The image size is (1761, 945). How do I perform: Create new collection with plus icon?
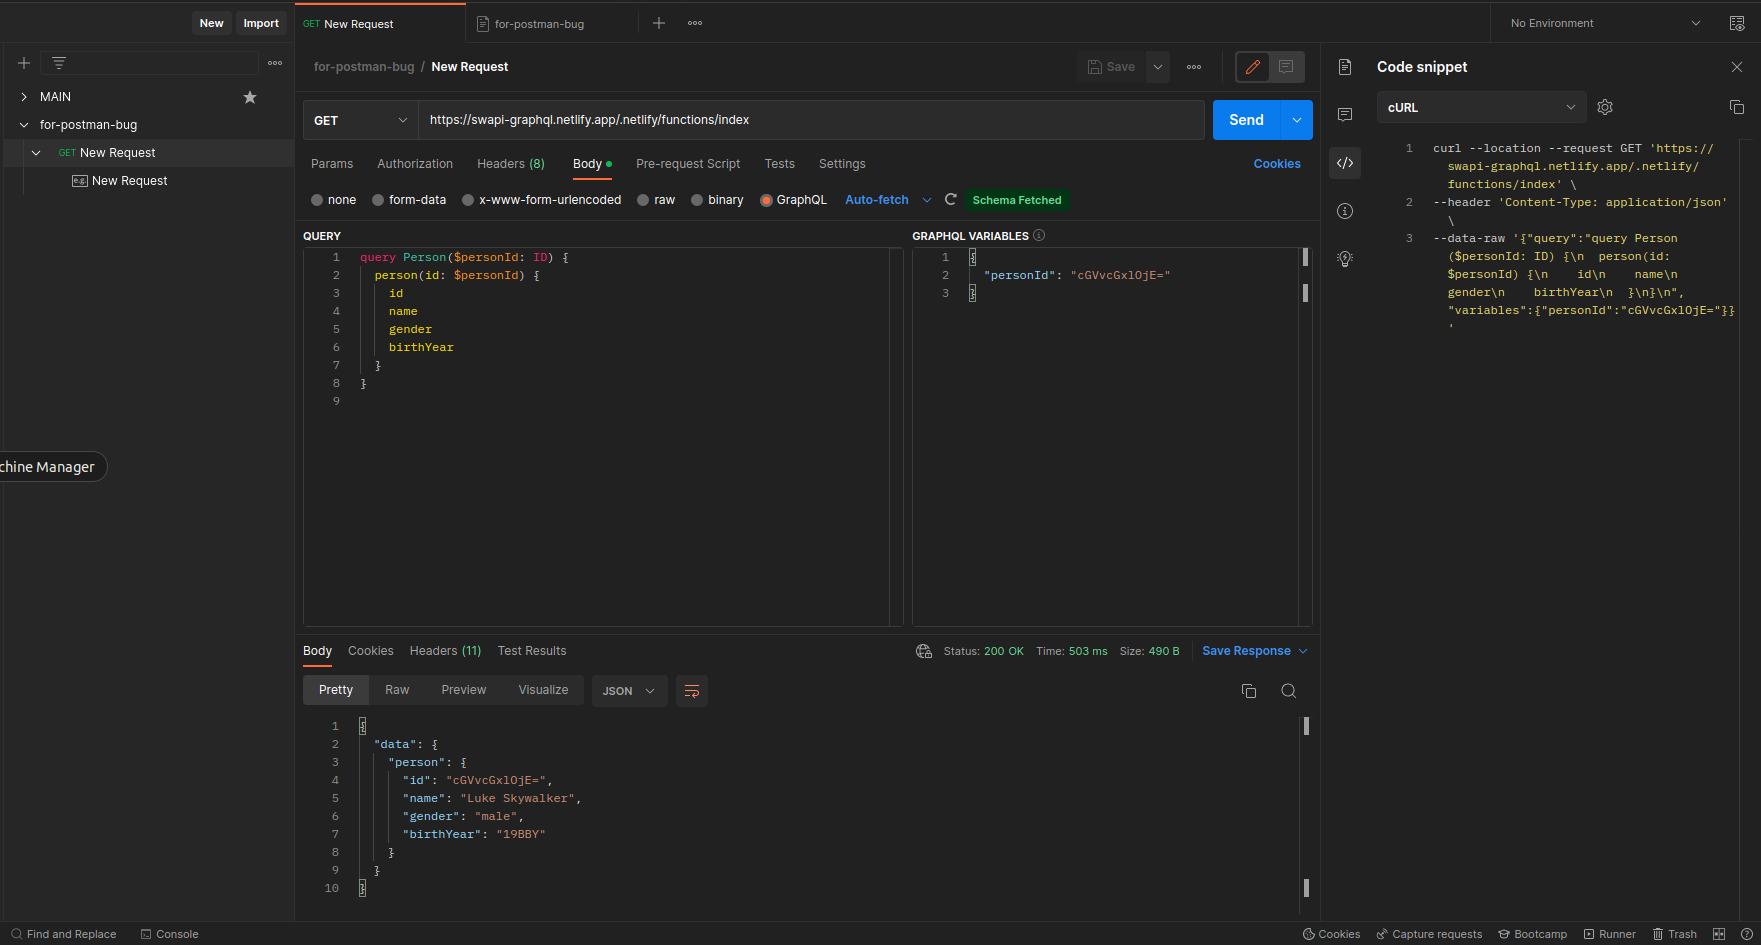(24, 63)
